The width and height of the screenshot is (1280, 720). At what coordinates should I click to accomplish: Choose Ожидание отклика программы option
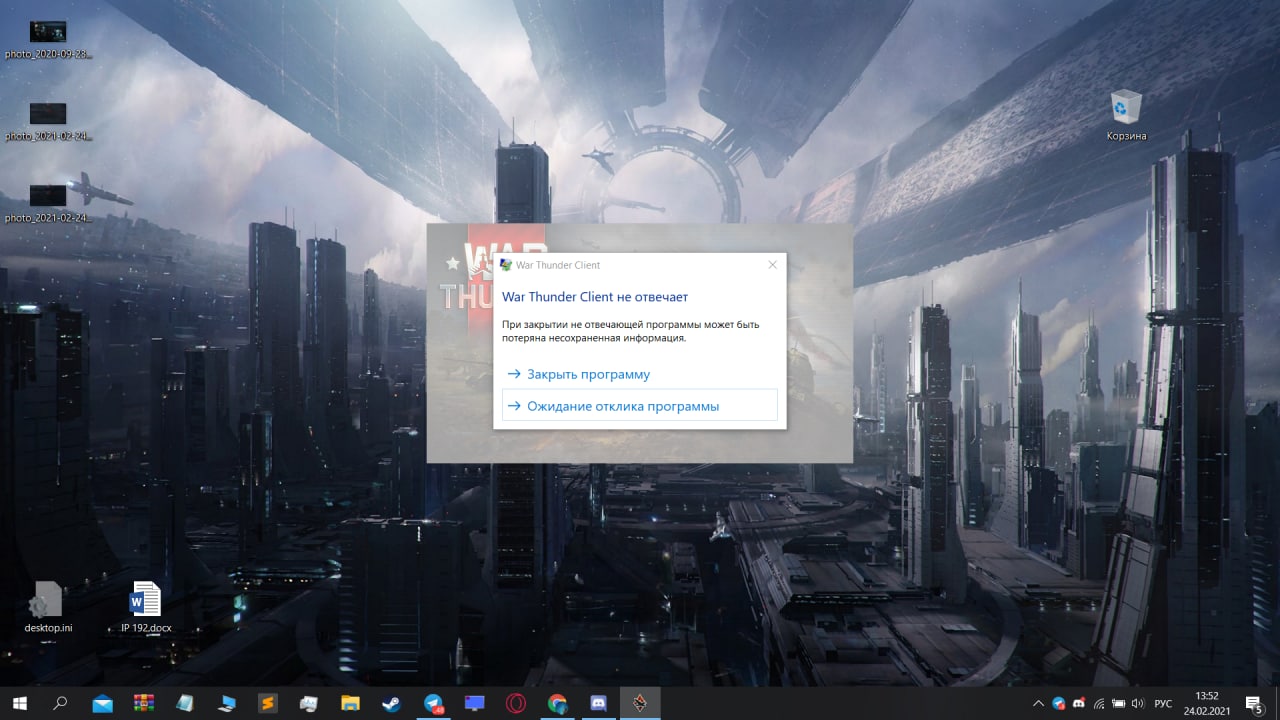[639, 405]
